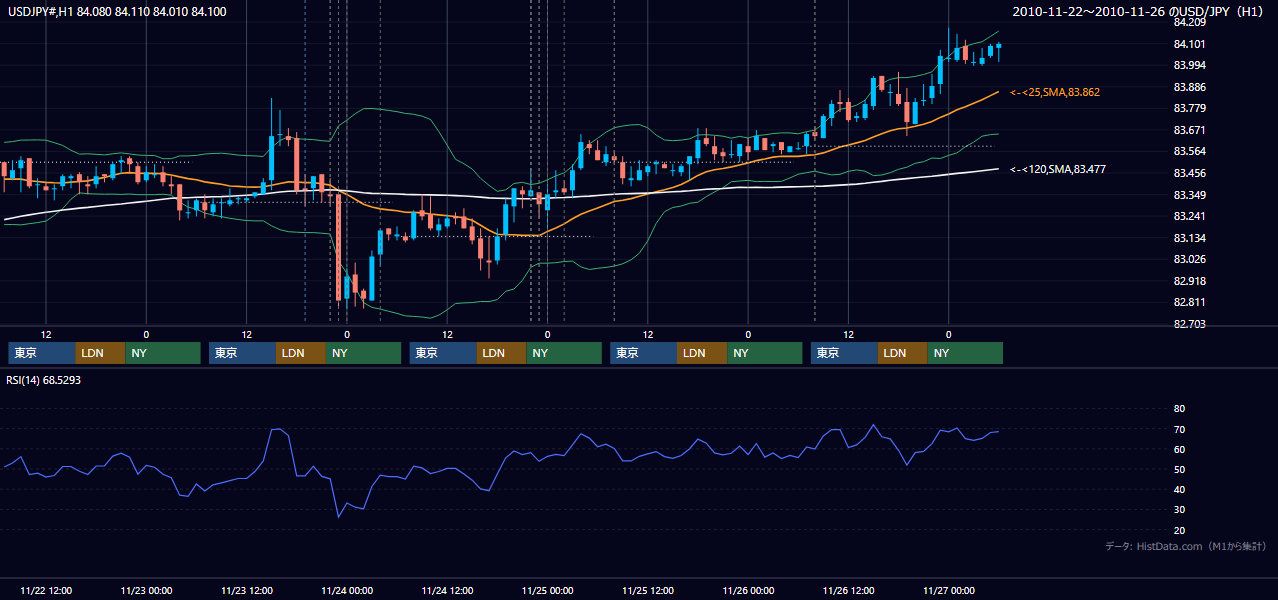
Task: Click the 11/25 00:00 time label
Action: pyautogui.click(x=547, y=590)
